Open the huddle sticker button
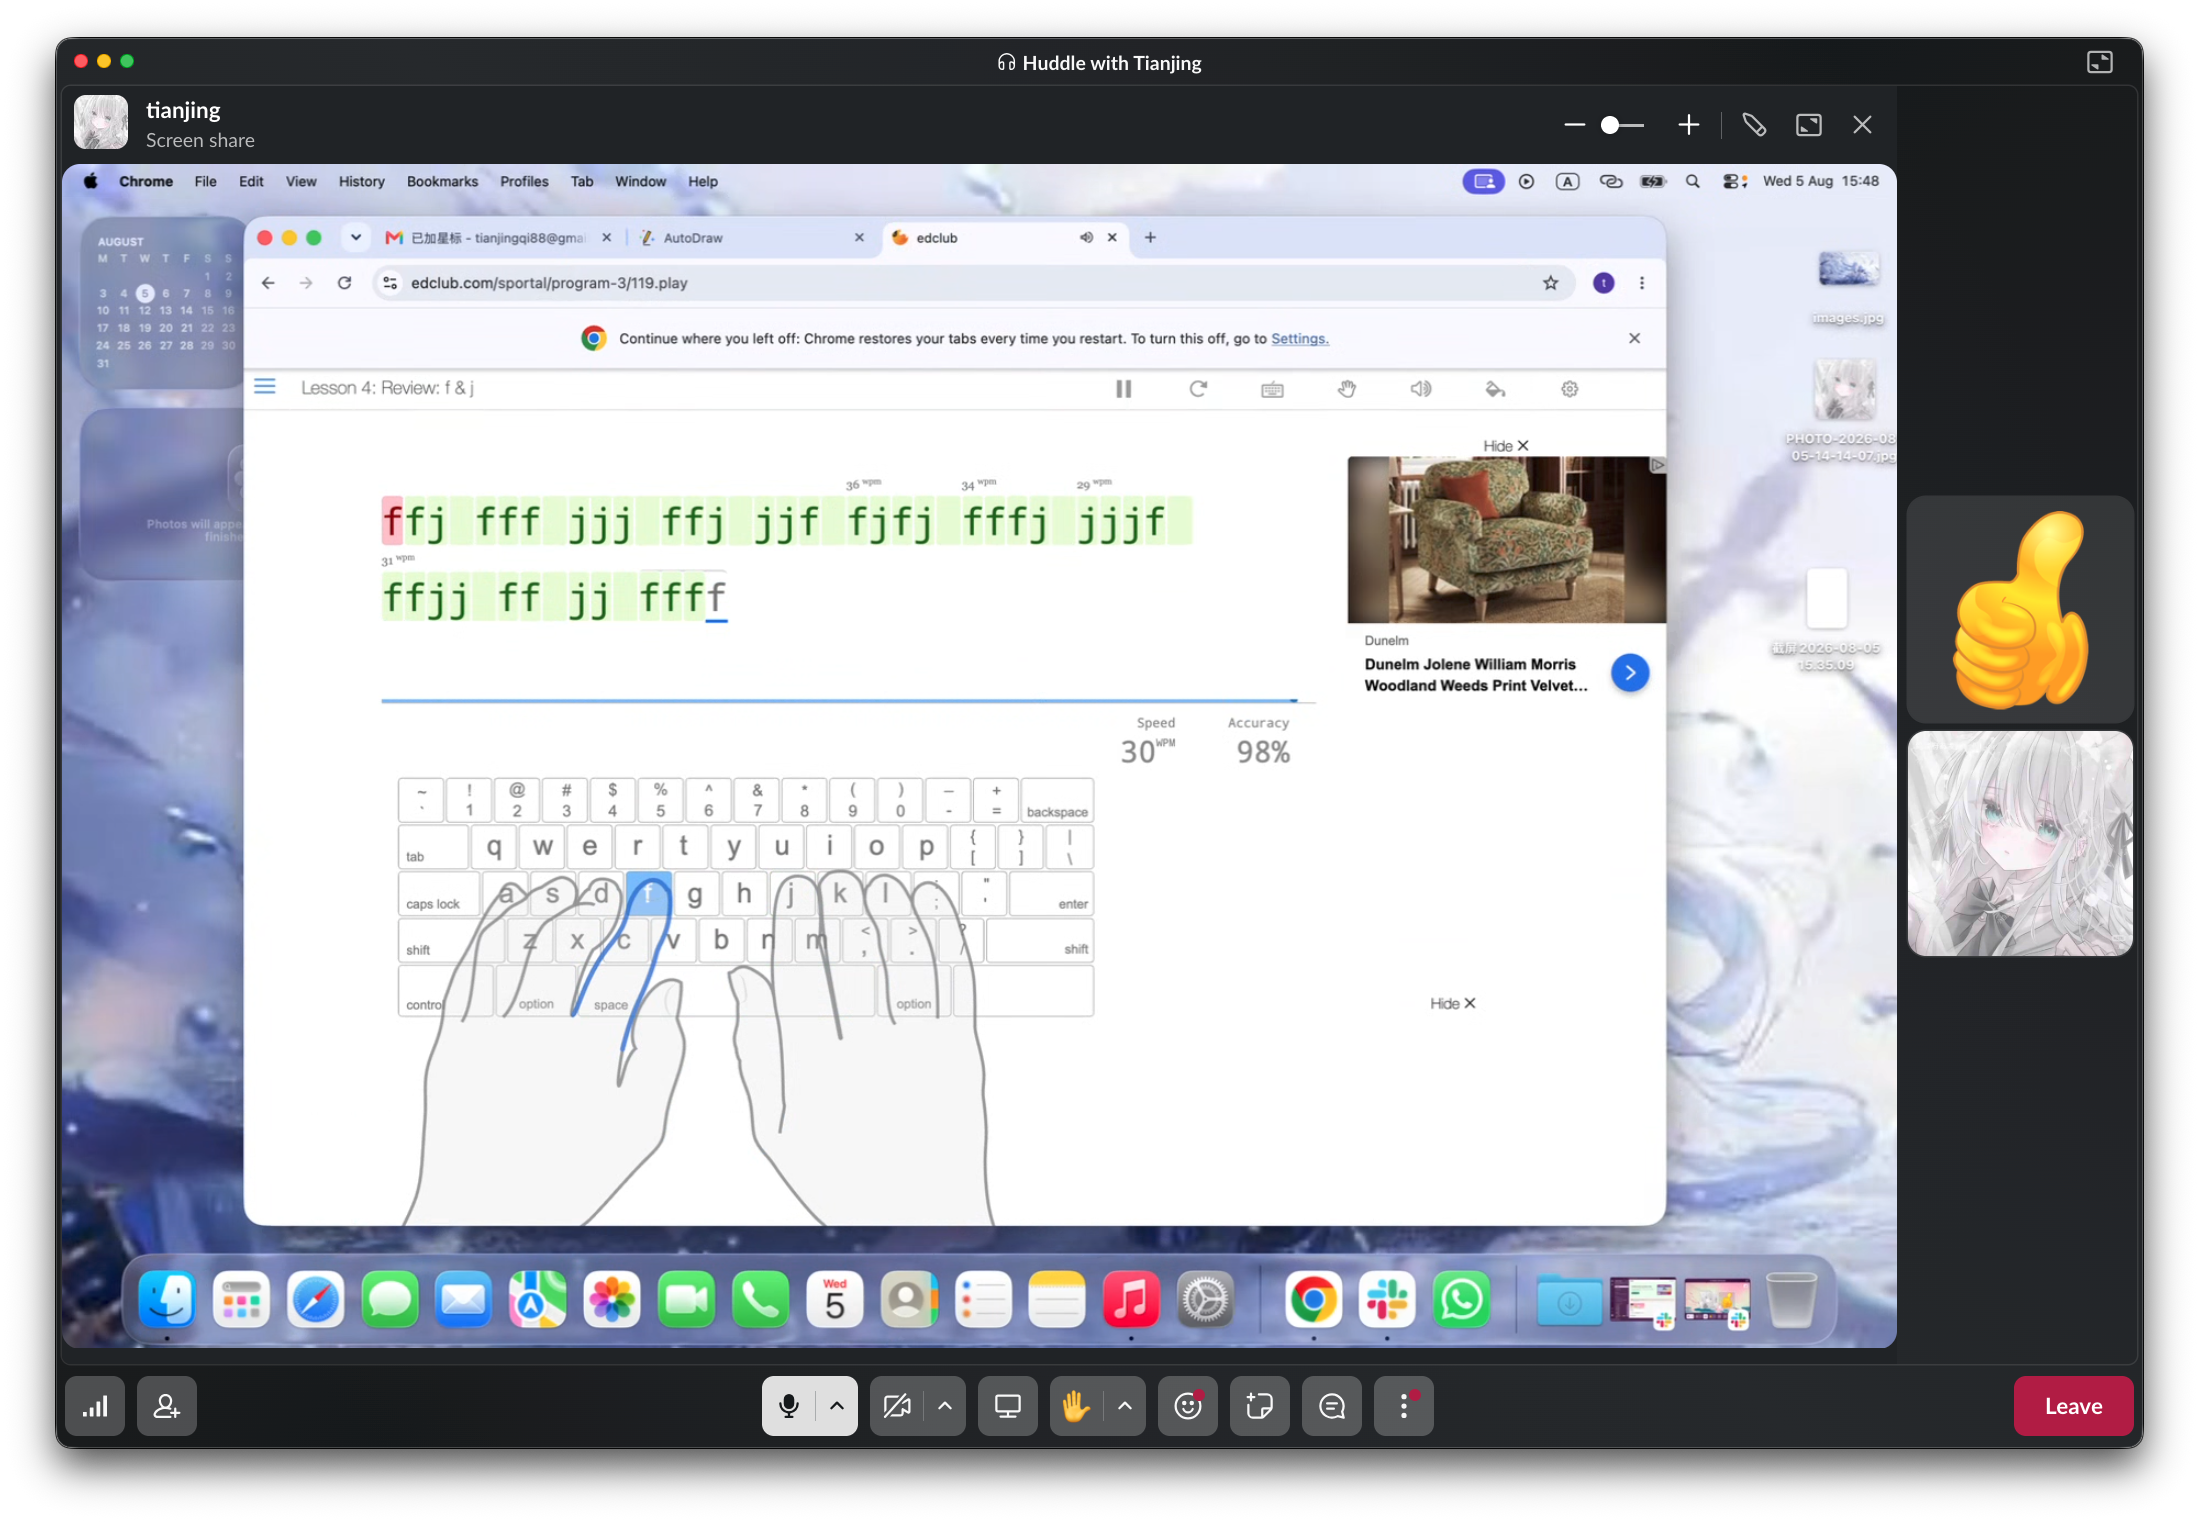 point(1260,1407)
